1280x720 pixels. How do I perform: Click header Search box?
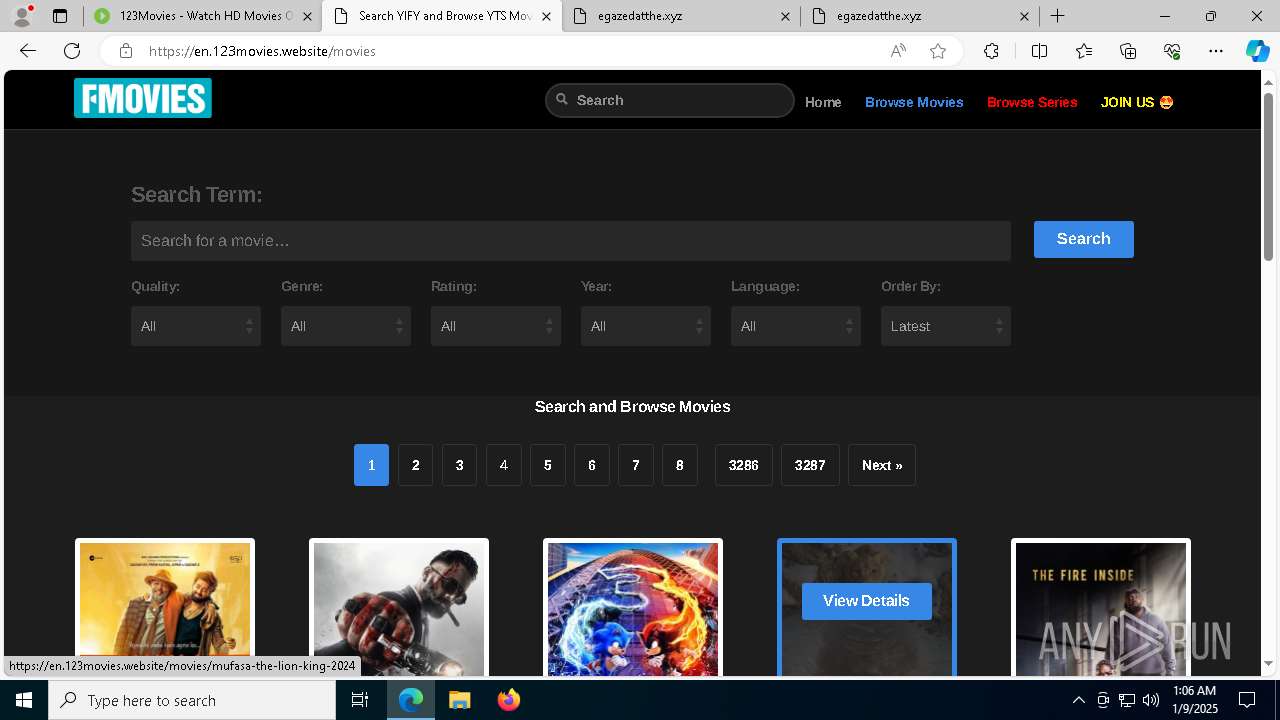670,100
